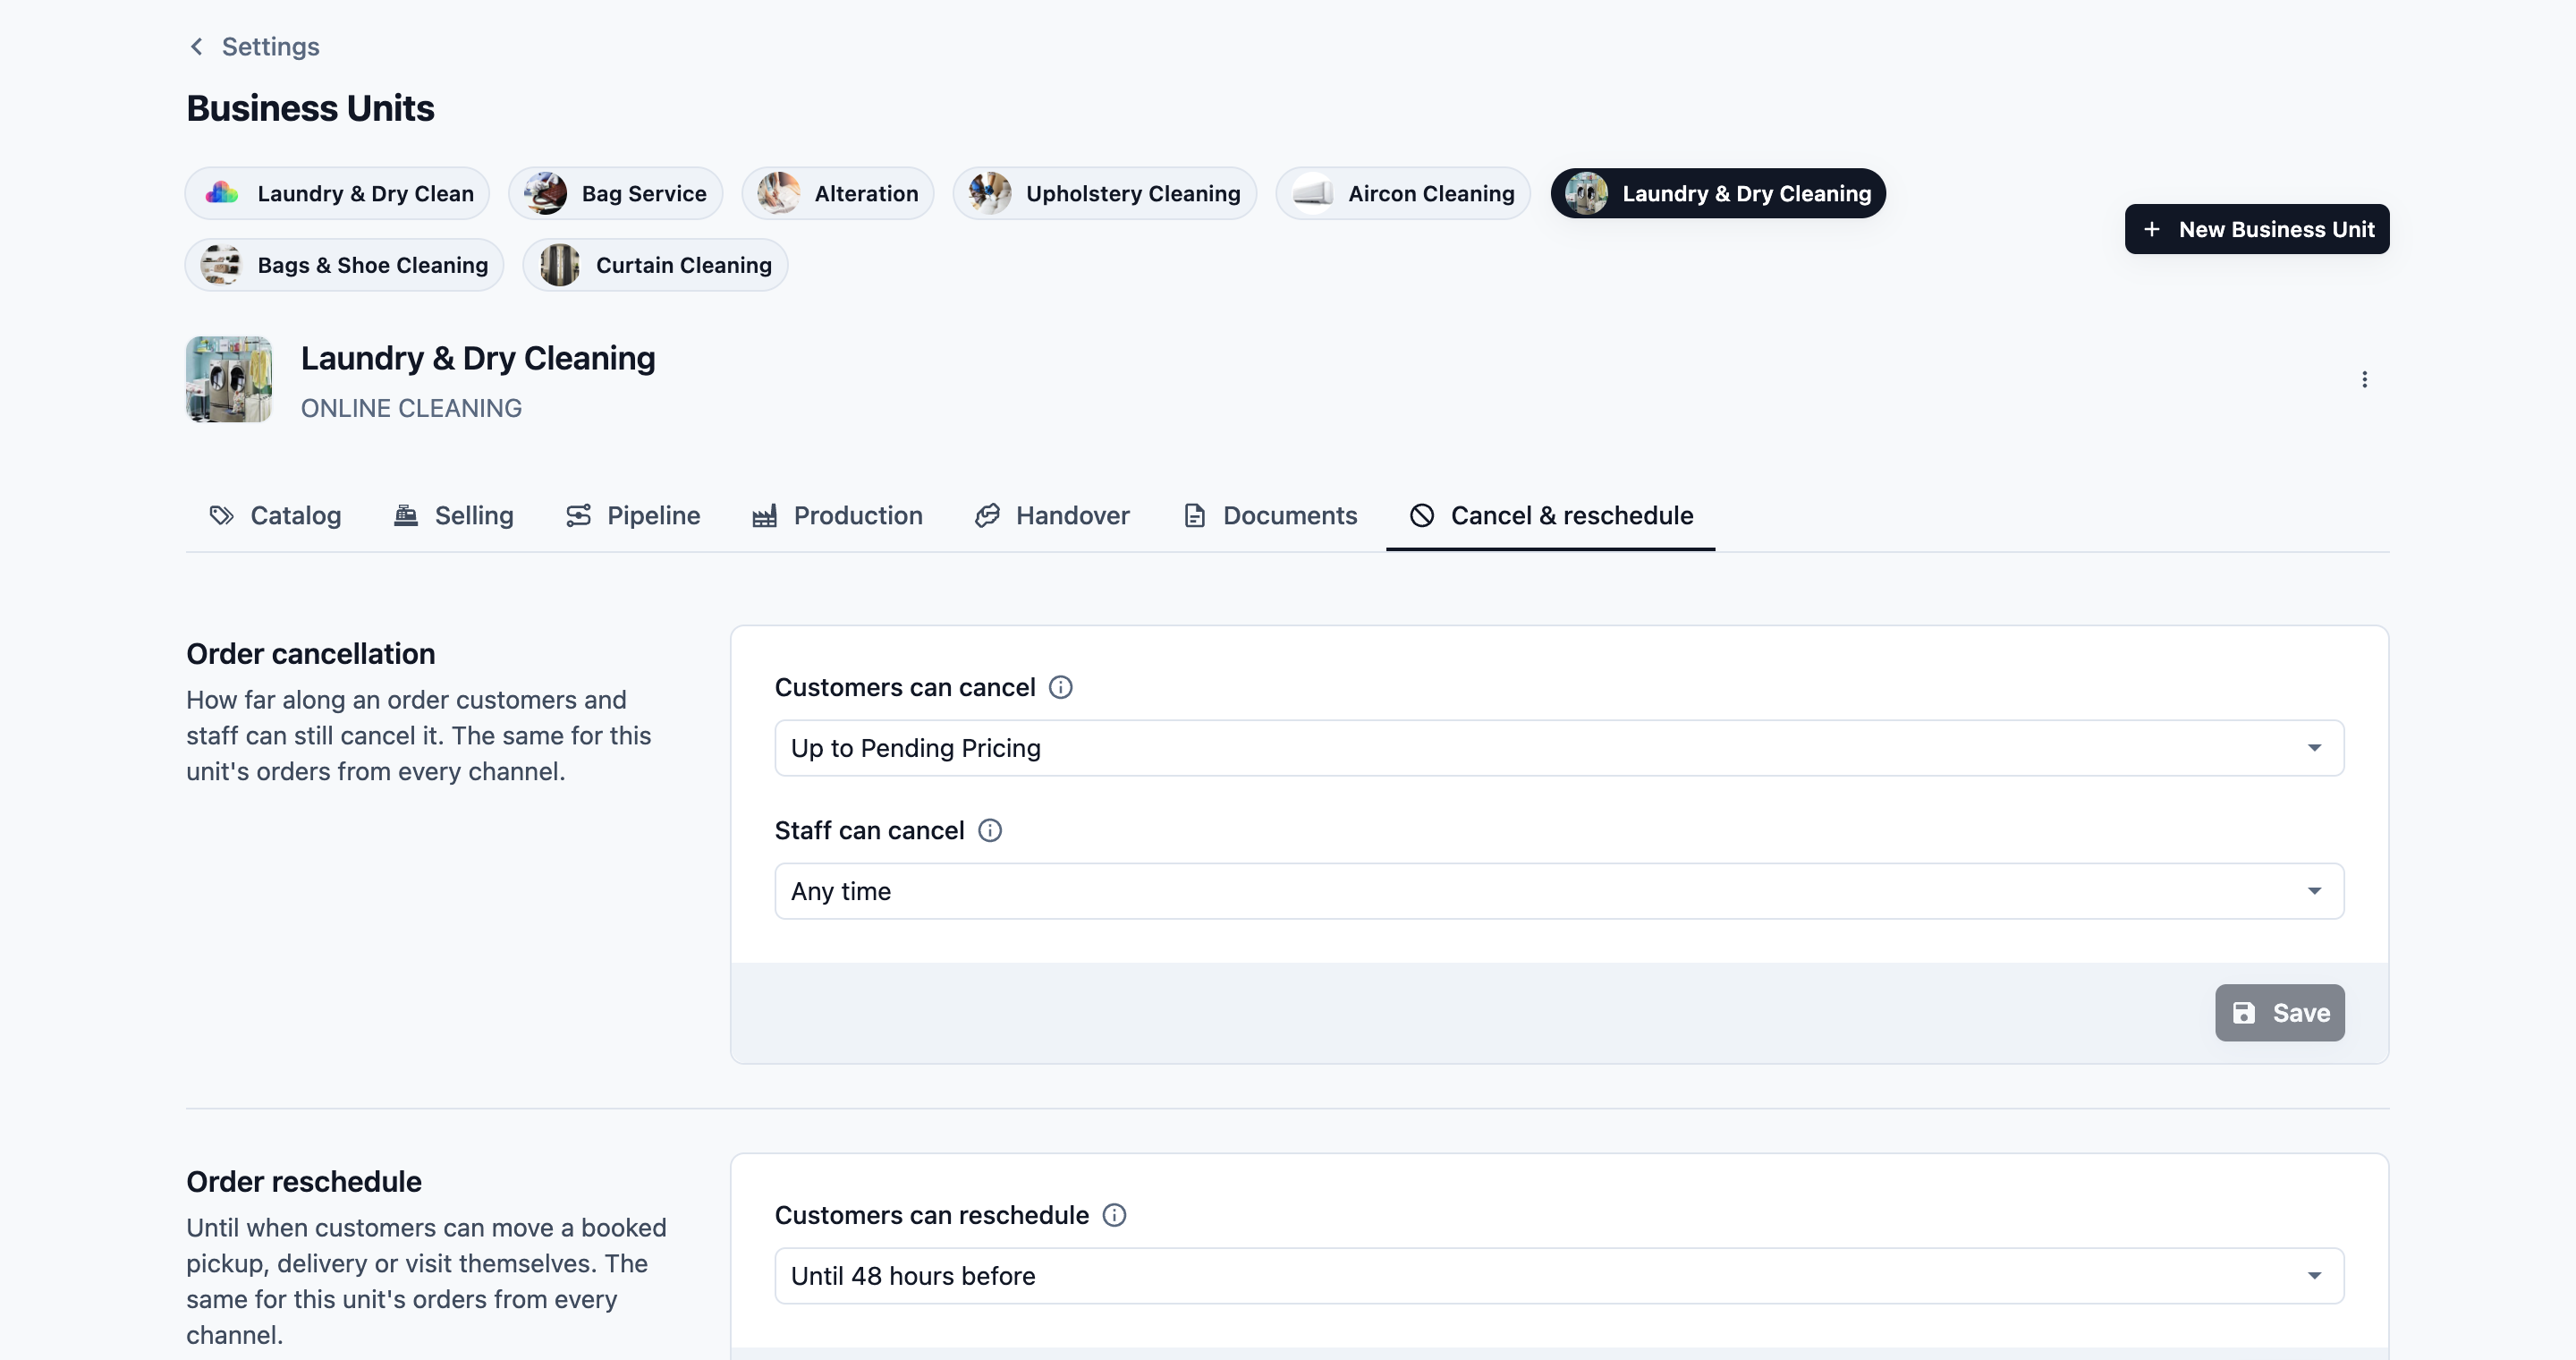Click the Documents file icon
The image size is (2576, 1360).
(1194, 515)
